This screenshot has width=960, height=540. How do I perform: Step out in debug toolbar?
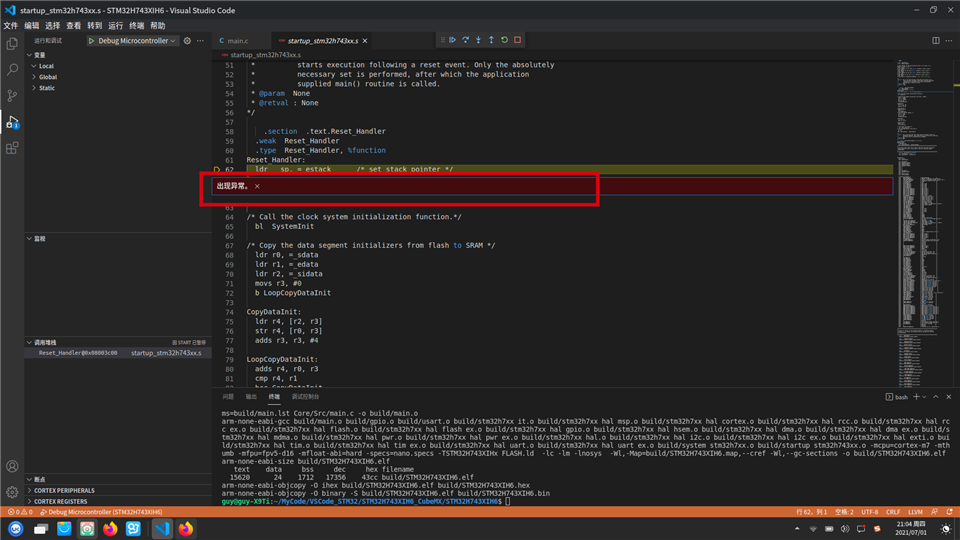pyautogui.click(x=491, y=40)
